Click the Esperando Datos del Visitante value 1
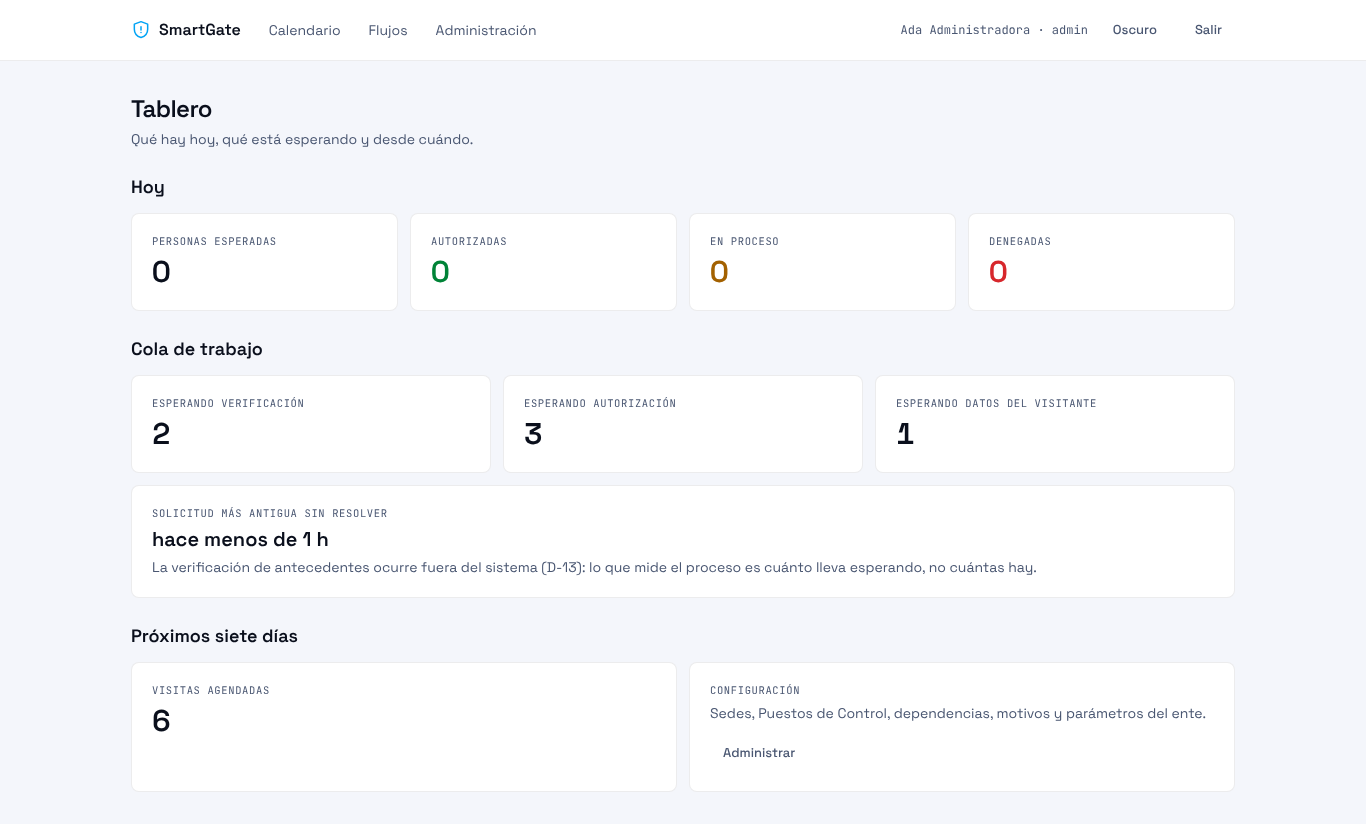The height and width of the screenshot is (824, 1366). pyautogui.click(x=905, y=434)
